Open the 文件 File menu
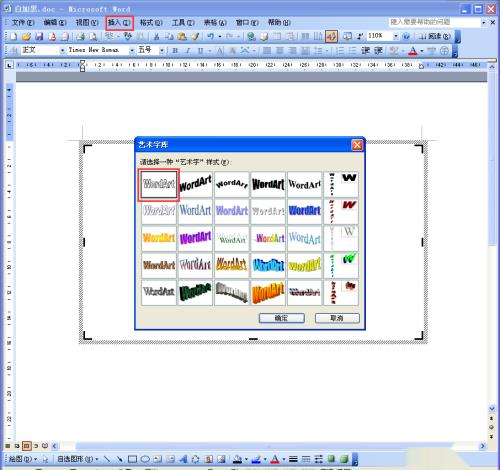Image resolution: width=500 pixels, height=470 pixels. (23, 23)
